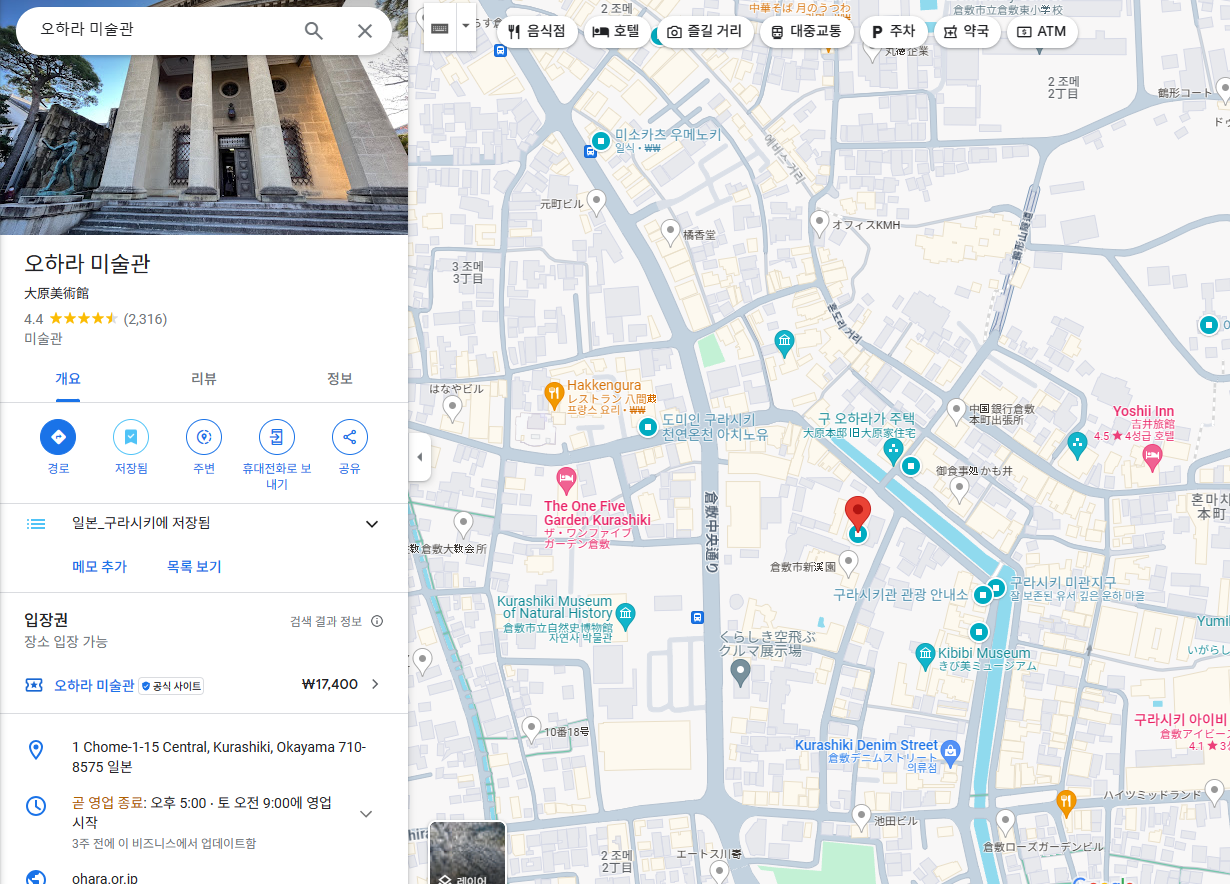Click the ohara.or.jp website link

(104, 878)
